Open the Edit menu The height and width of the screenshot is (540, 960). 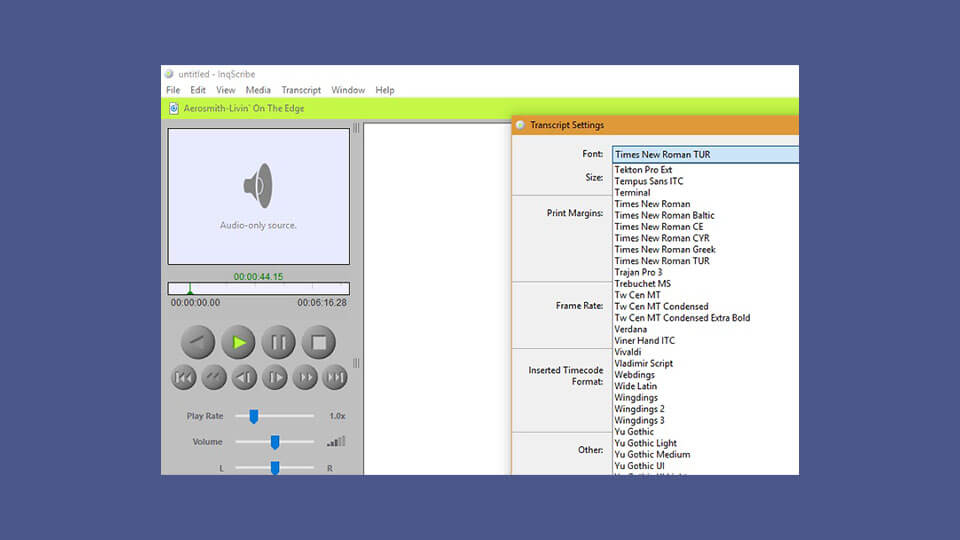point(198,90)
